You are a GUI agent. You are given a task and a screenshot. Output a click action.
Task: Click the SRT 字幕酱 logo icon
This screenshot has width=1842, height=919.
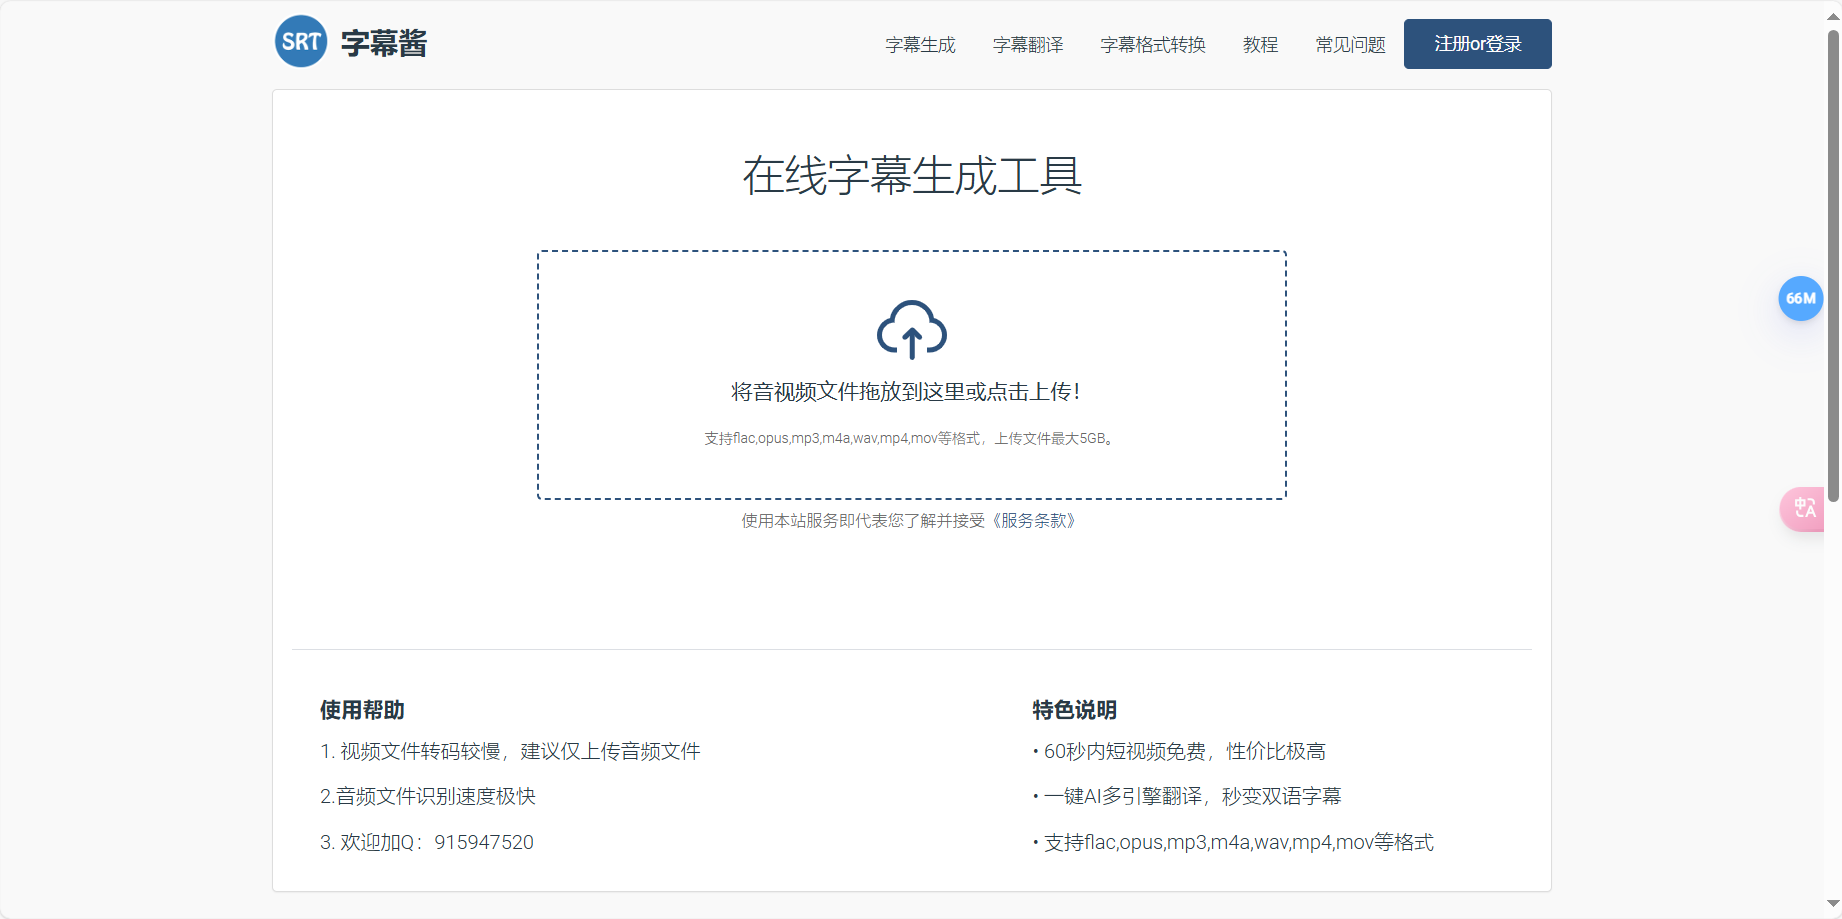(300, 40)
